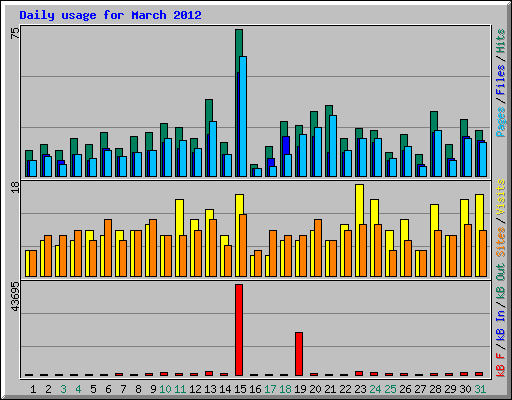The height and width of the screenshot is (400, 512).
Task: Click day label "2" on the x-axis
Action: [x=48, y=389]
